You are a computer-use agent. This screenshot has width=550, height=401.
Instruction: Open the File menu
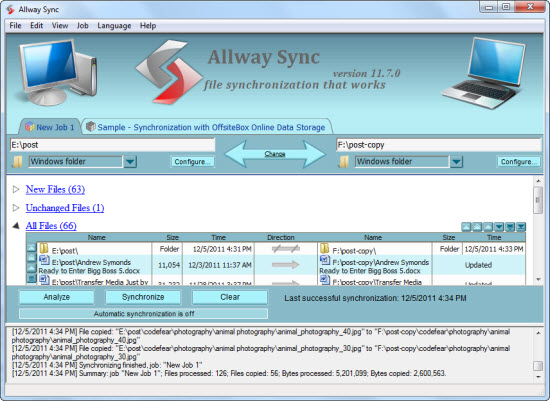(15, 26)
